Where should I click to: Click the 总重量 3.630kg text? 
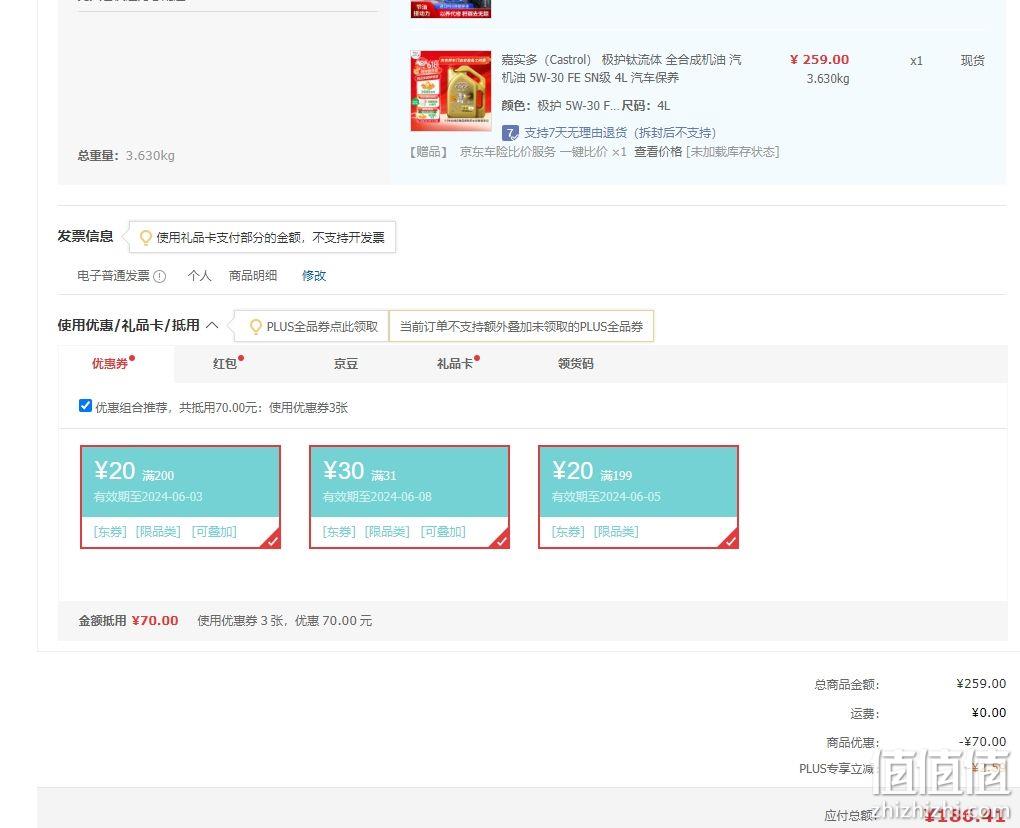click(x=126, y=155)
